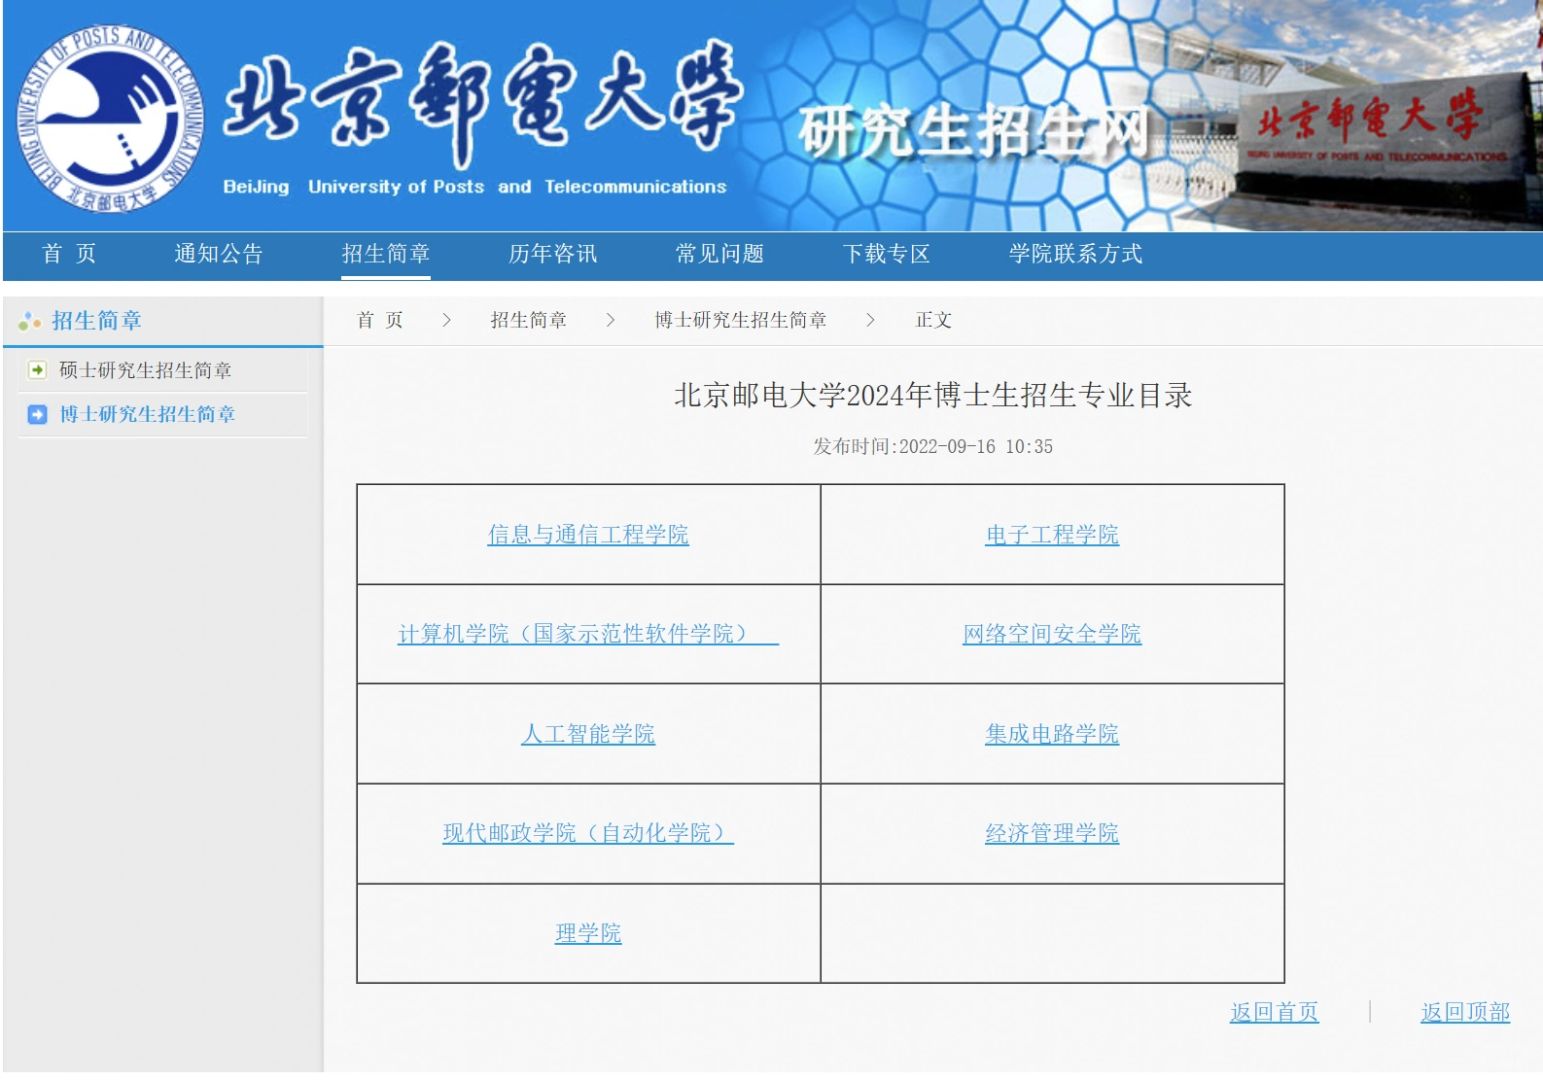Click the colored dots icon next to 招生简章 heading

pyautogui.click(x=29, y=322)
